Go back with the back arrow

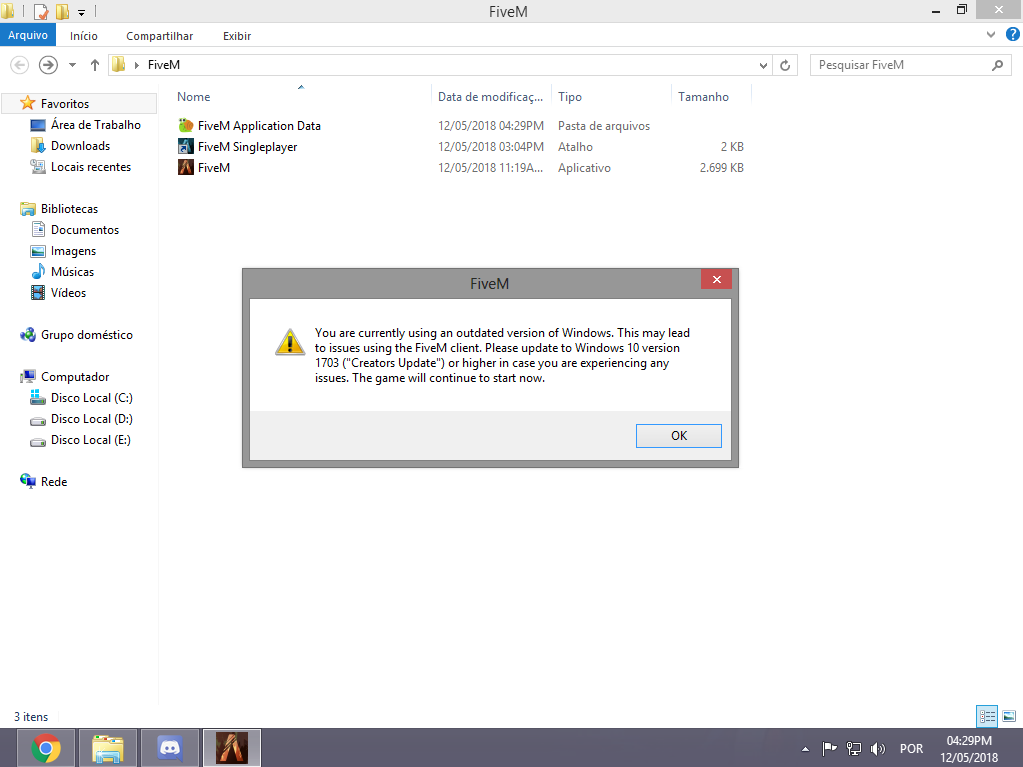(x=20, y=65)
